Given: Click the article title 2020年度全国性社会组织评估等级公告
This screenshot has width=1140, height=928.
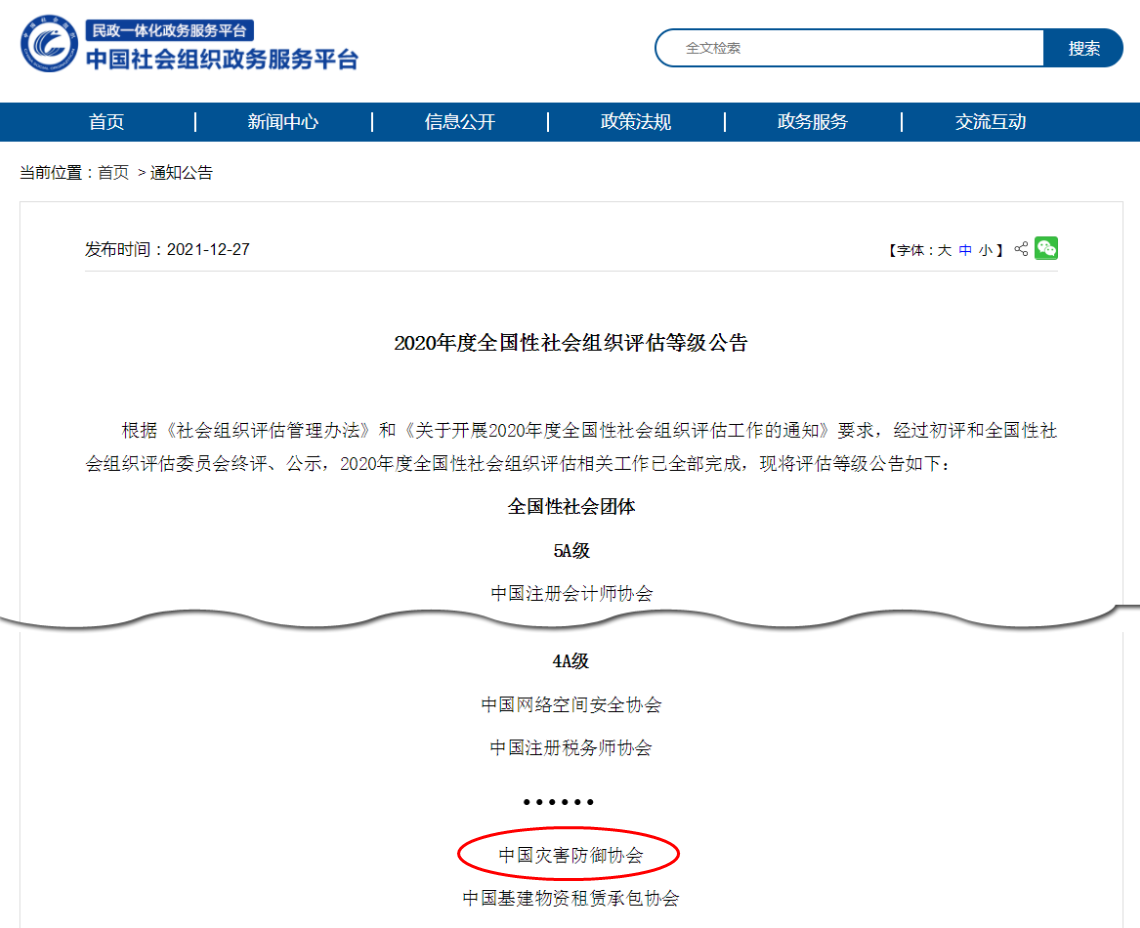Looking at the screenshot, I should (571, 343).
